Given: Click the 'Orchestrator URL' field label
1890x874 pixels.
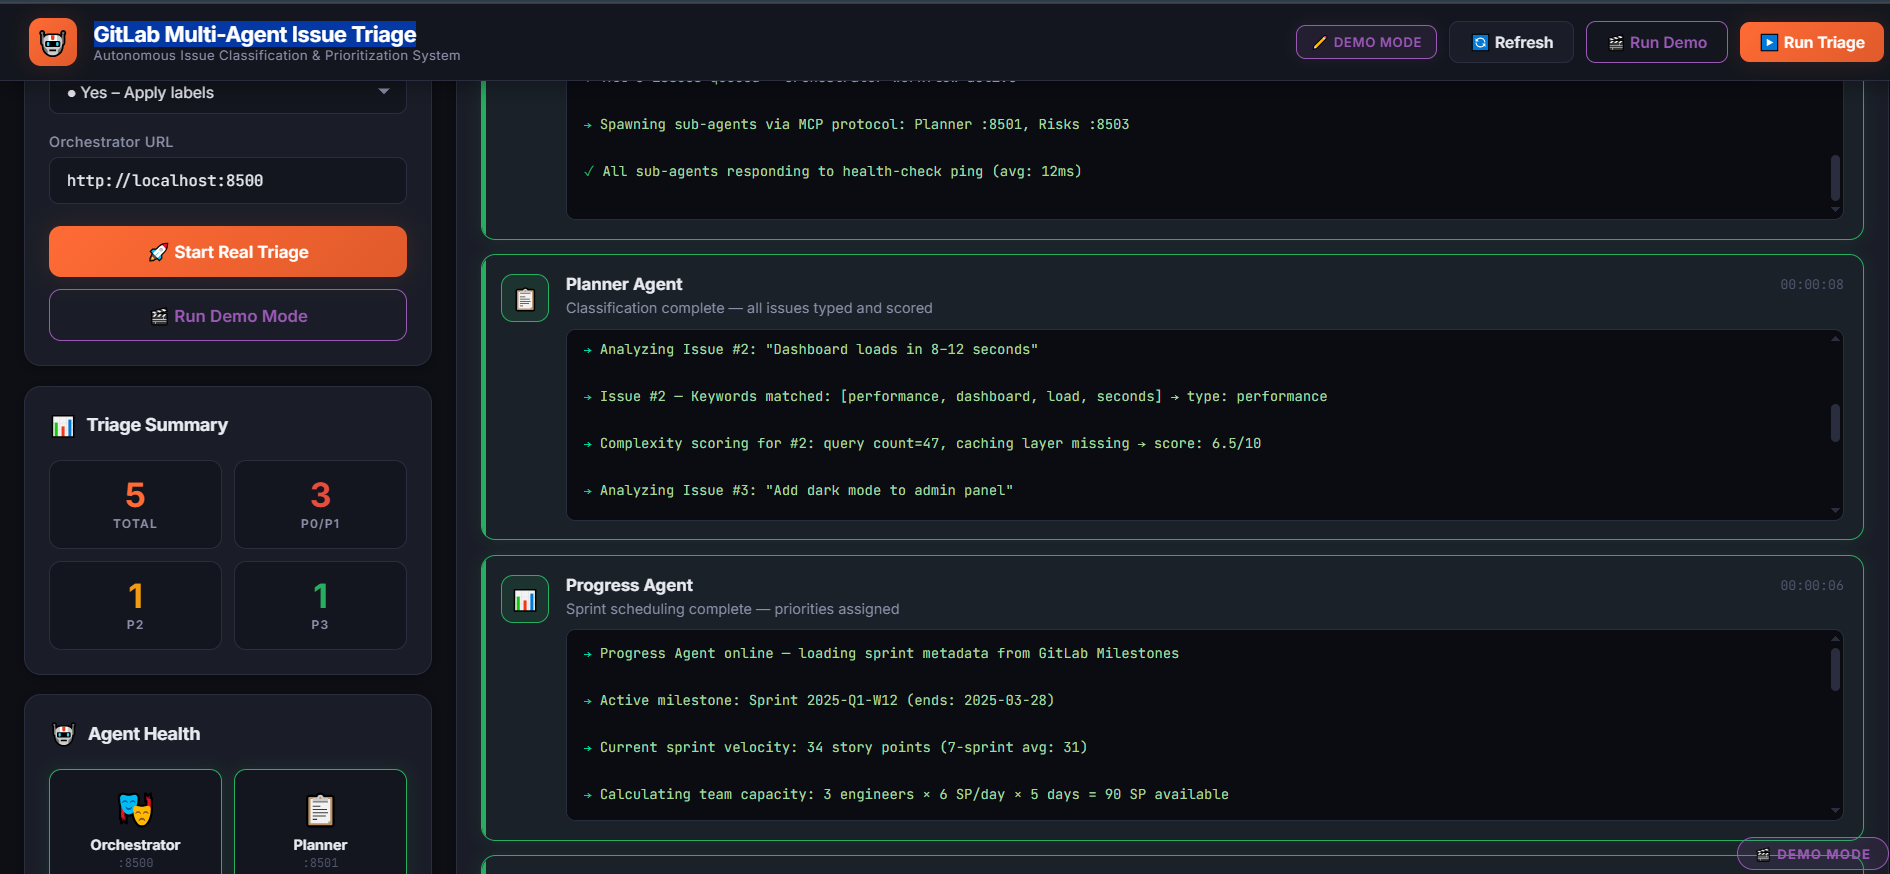Looking at the screenshot, I should pyautogui.click(x=111, y=142).
